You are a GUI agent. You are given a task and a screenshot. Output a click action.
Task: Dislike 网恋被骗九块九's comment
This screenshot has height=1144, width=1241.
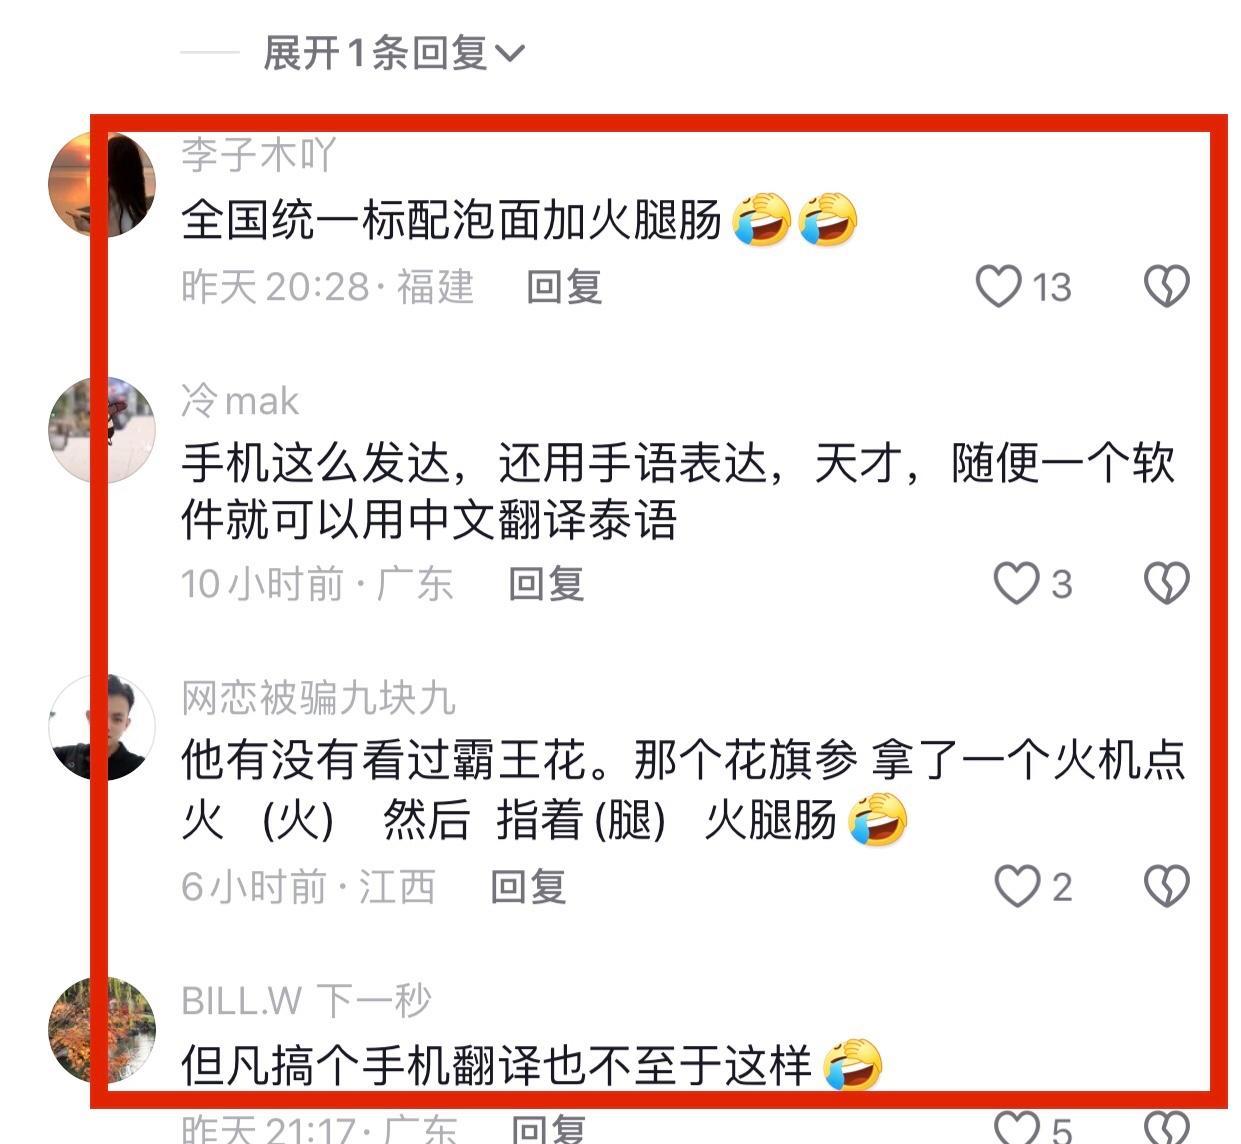point(1166,886)
